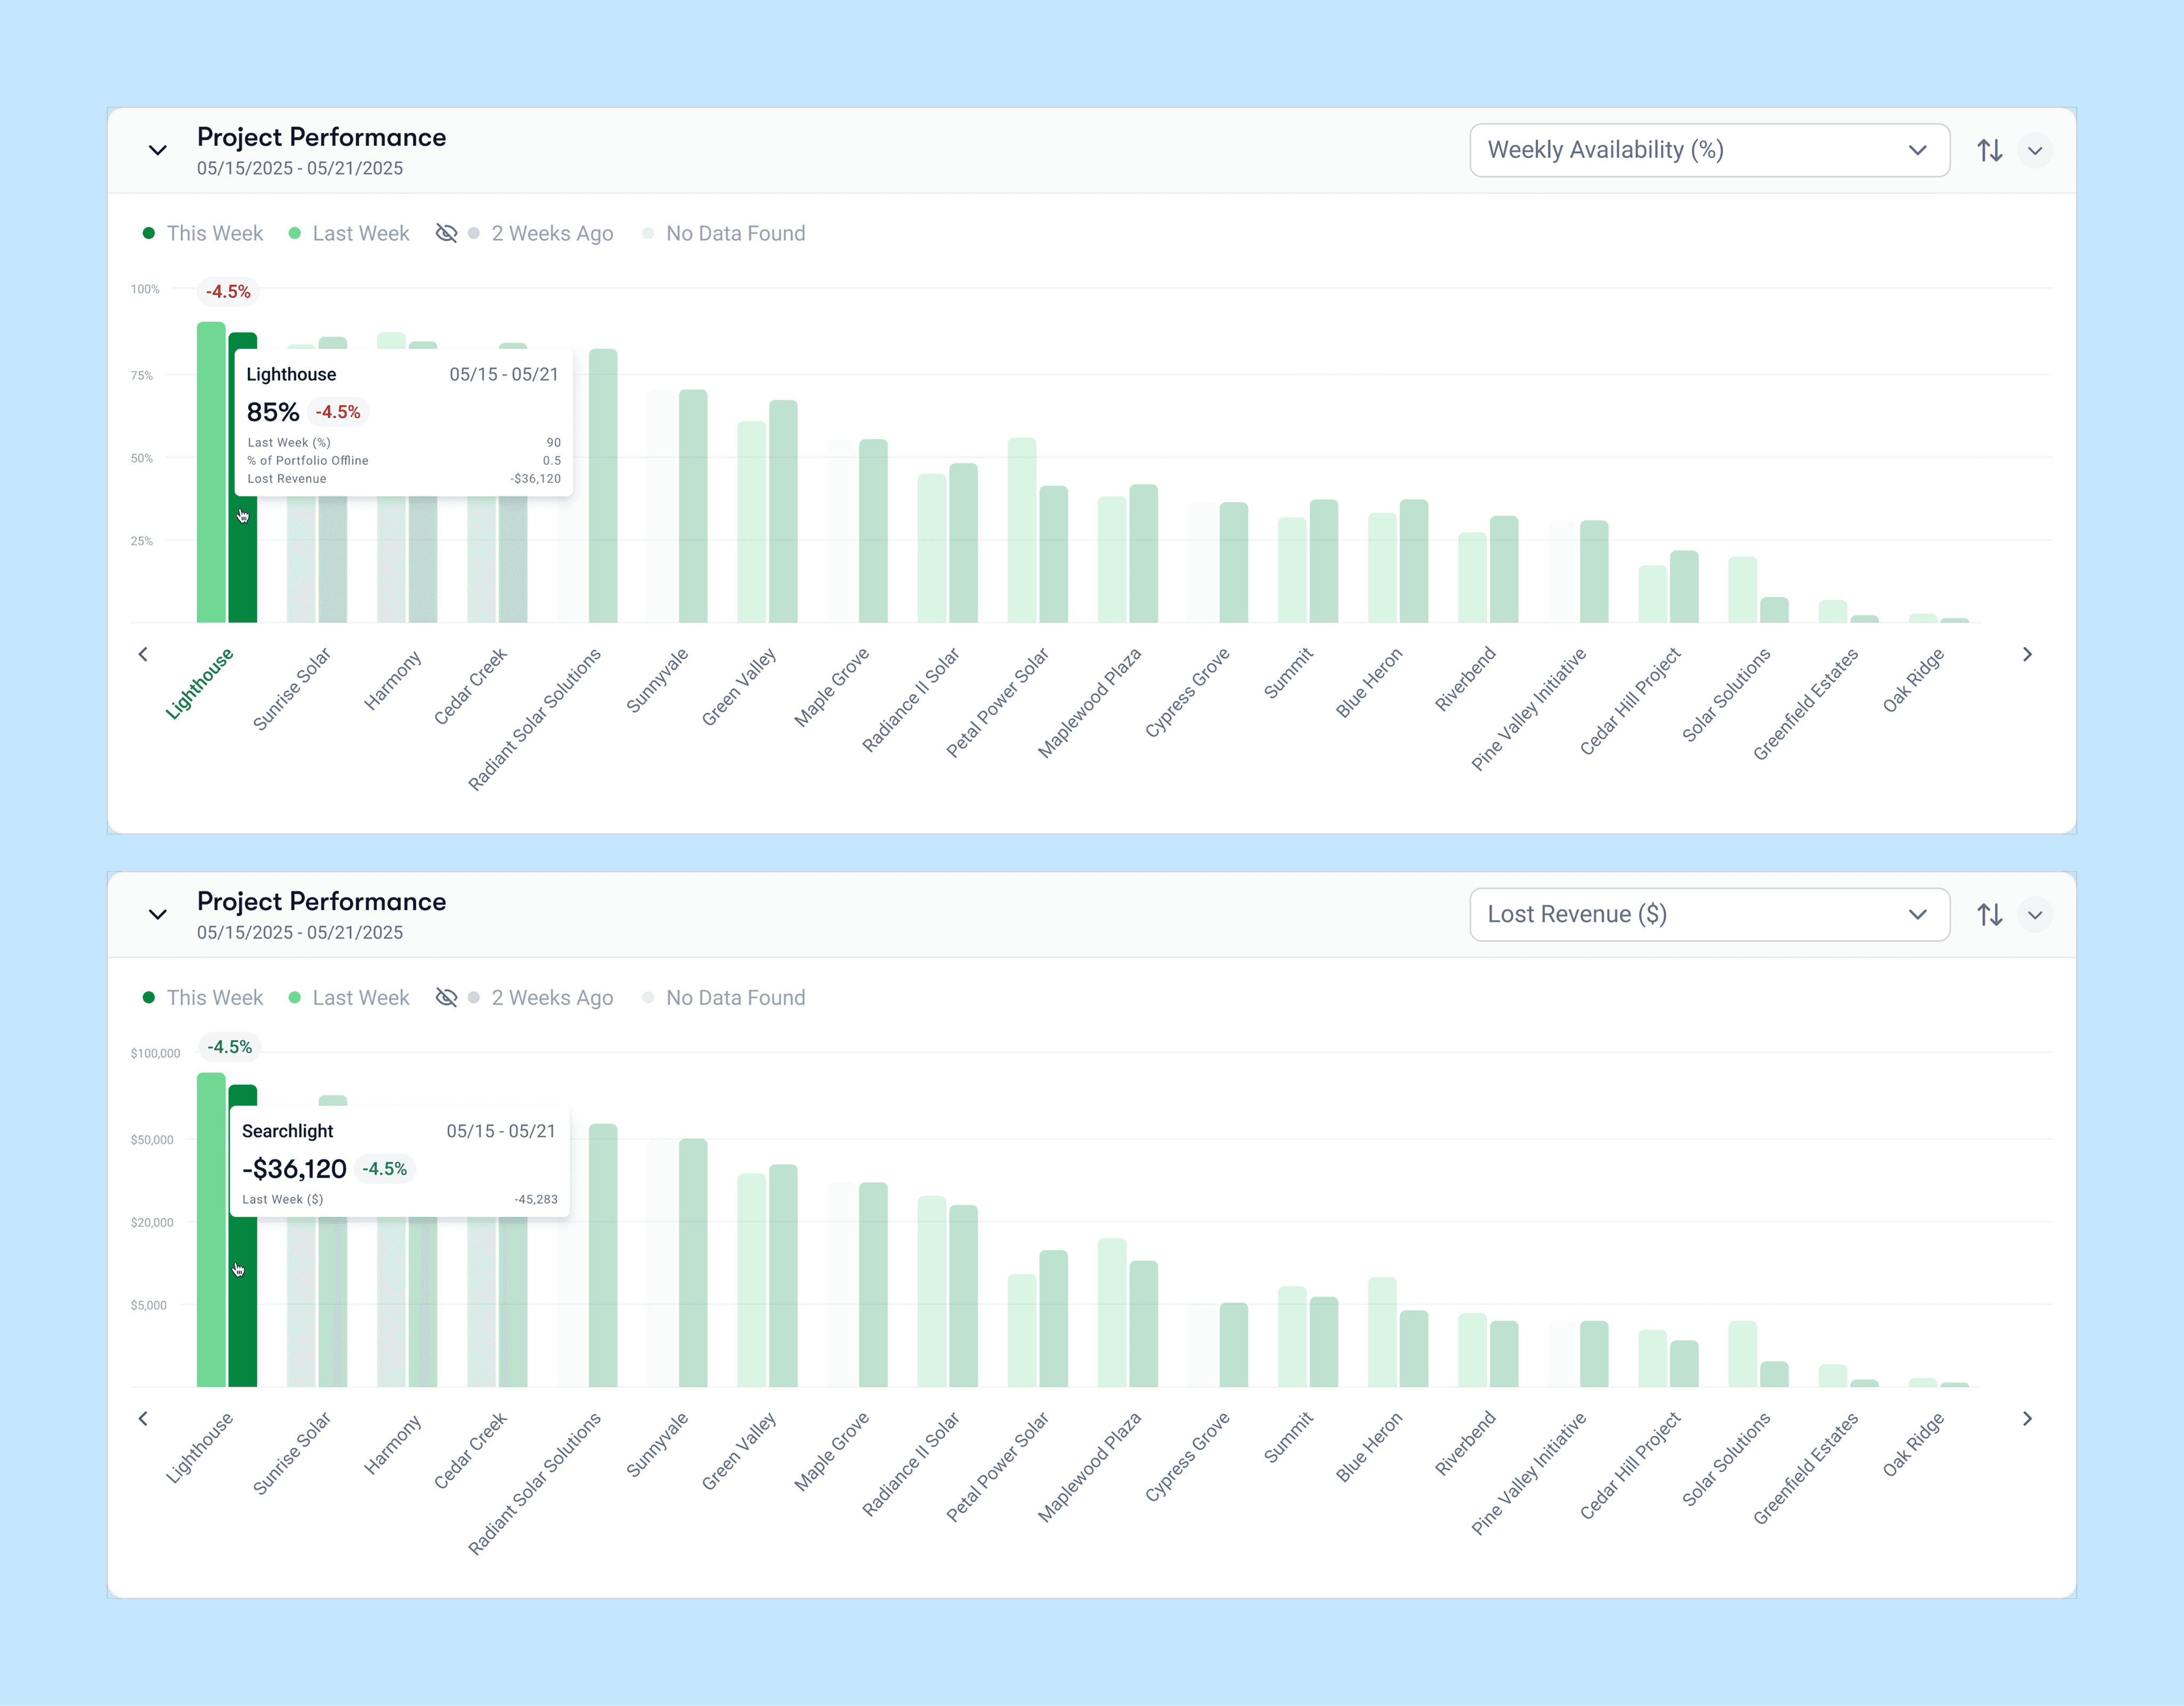Click sort arrows icon in Weekly Availability panel
This screenshot has height=1706, width=2184.
pos(1989,150)
